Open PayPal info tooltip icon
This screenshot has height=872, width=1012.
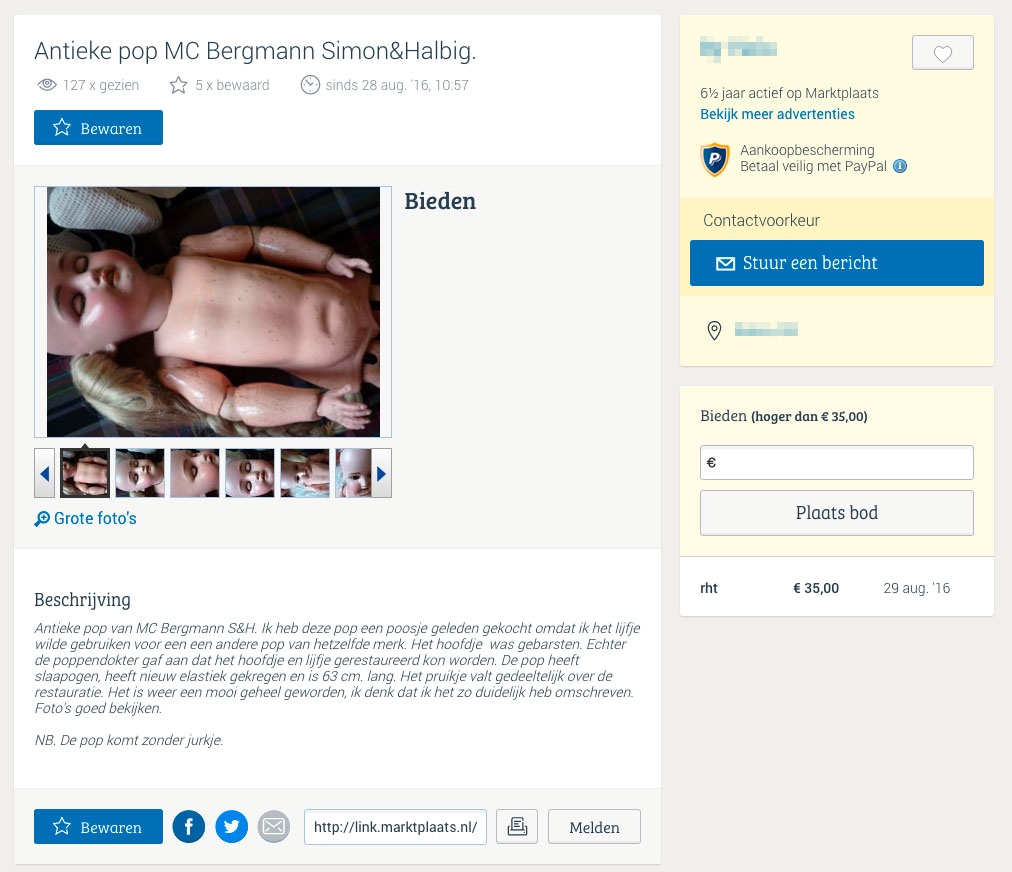(900, 167)
